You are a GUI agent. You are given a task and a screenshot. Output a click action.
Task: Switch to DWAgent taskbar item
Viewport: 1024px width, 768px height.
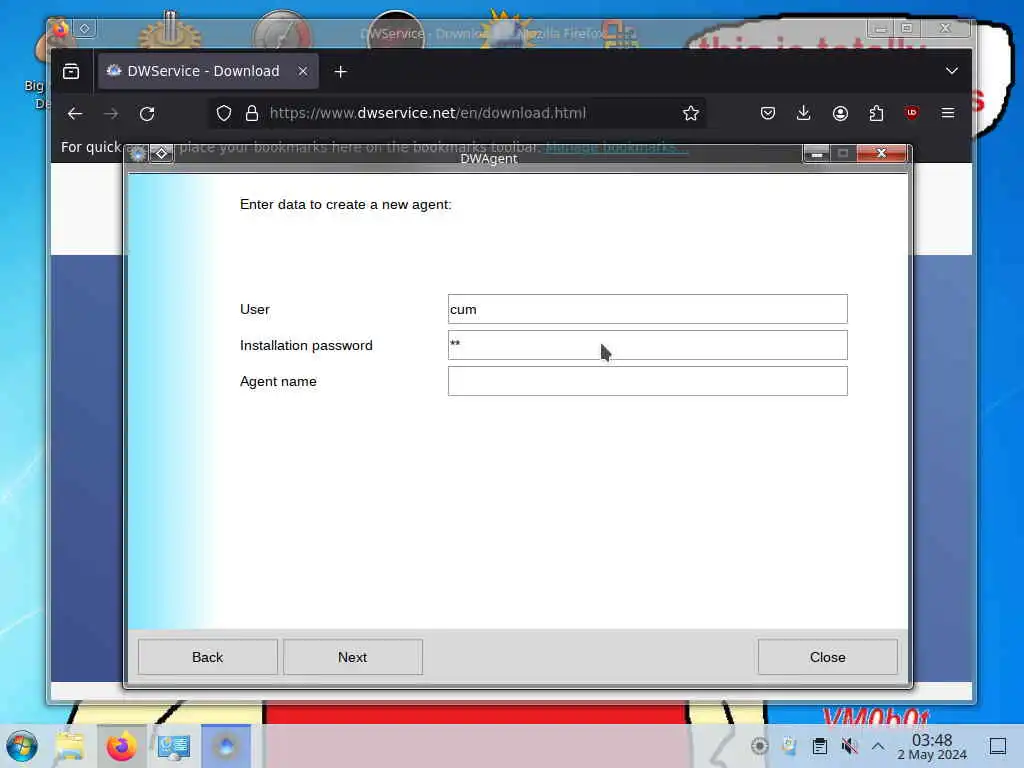point(226,746)
